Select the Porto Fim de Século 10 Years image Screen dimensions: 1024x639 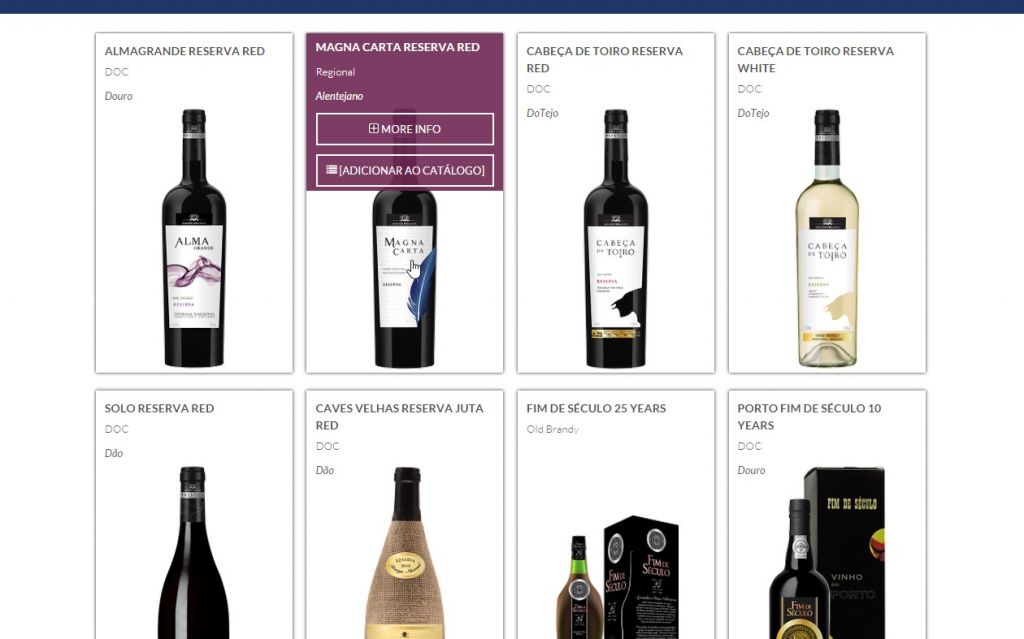[827, 553]
